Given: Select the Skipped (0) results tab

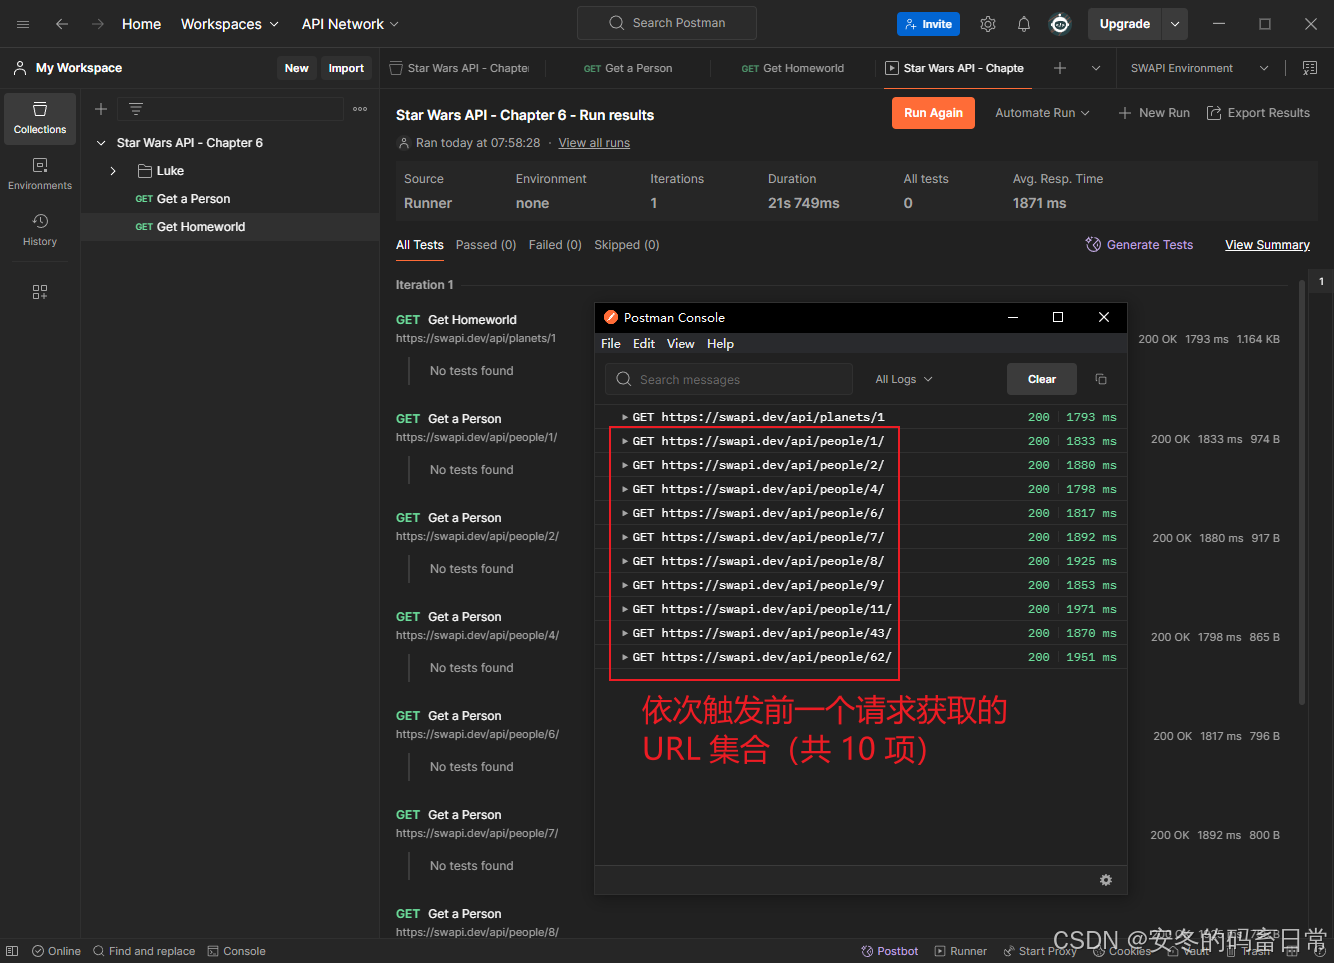Looking at the screenshot, I should [x=627, y=245].
